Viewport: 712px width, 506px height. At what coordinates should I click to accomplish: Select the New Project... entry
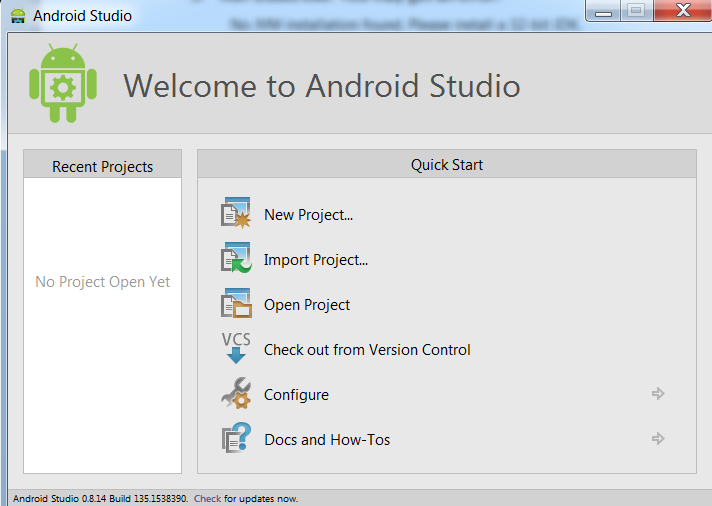308,215
